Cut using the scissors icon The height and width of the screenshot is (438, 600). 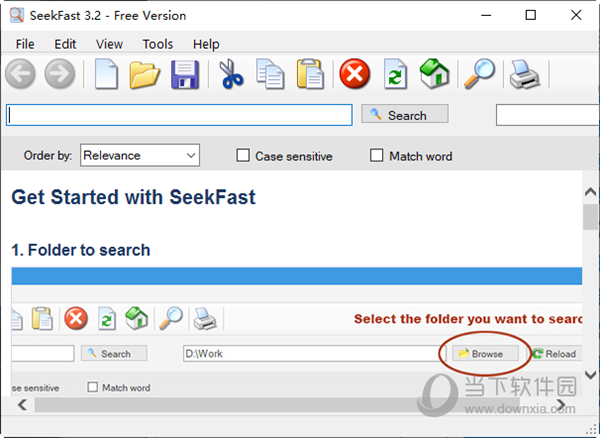tap(231, 74)
